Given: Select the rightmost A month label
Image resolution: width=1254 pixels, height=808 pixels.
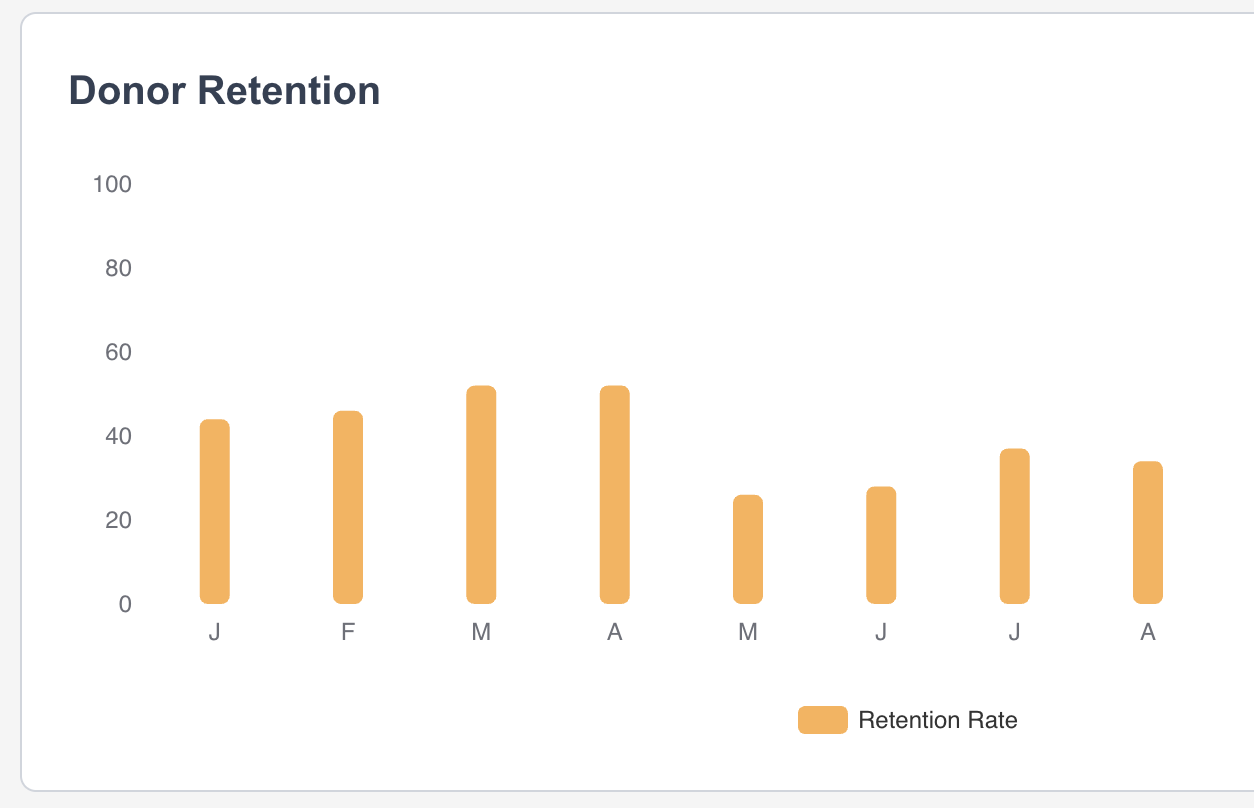Looking at the screenshot, I should point(1148,632).
